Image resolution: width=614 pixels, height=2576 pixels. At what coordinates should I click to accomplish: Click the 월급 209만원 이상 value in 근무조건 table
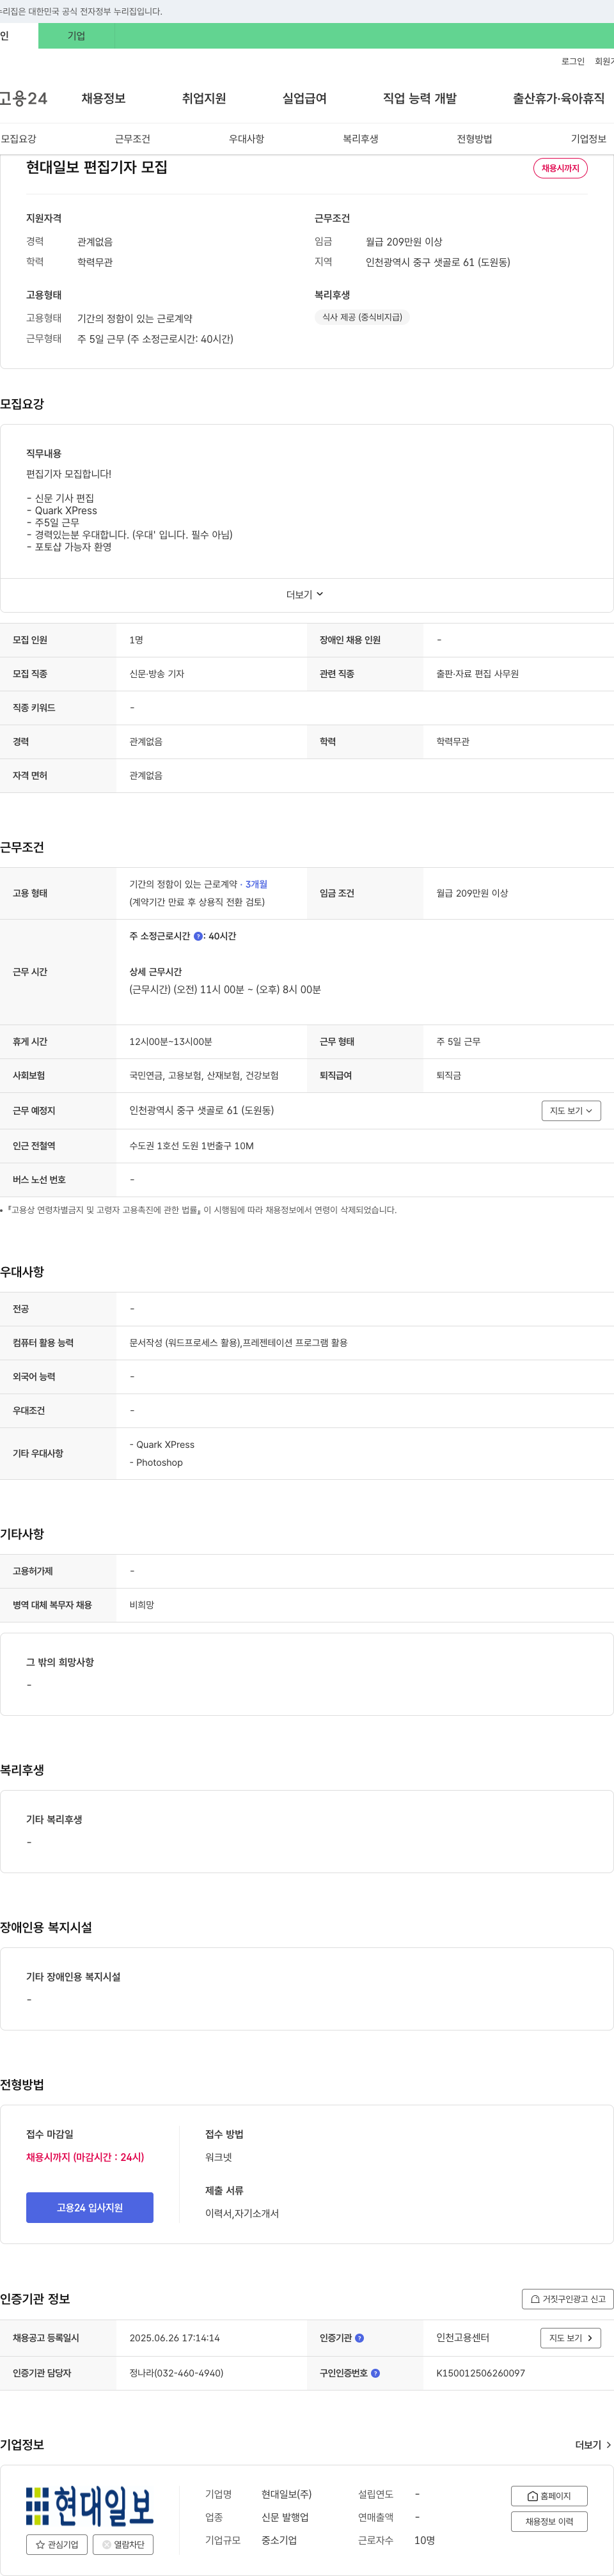[472, 893]
